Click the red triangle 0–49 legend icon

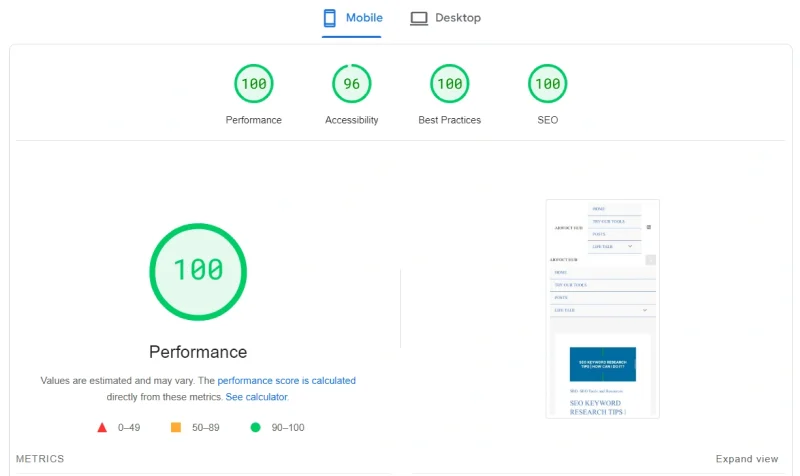pos(102,428)
